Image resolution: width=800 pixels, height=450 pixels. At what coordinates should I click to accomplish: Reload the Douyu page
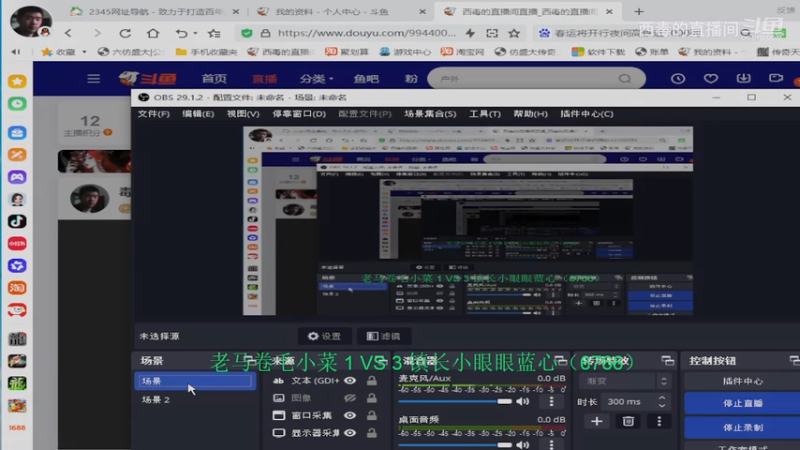125,33
